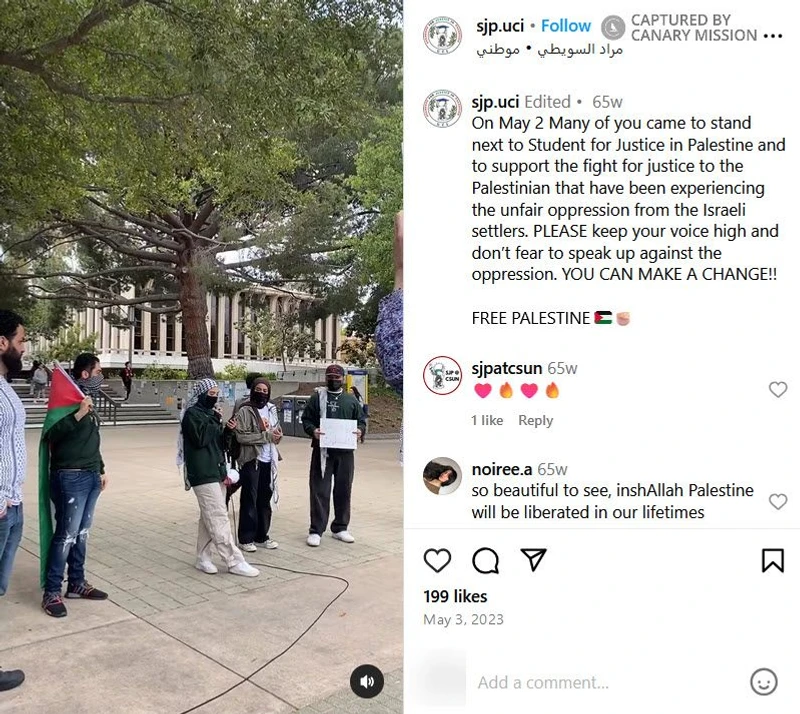Toggle video sound with speaker button
The height and width of the screenshot is (714, 800).
(x=367, y=681)
